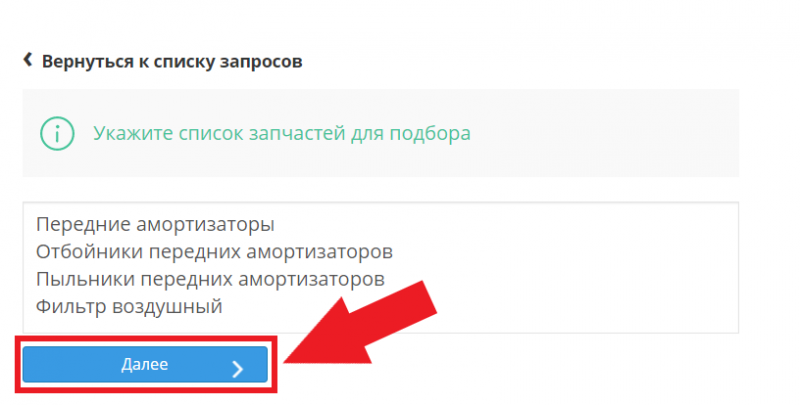Place cursor in the Отбойники передних амортизаторов line
Screen dimensions: 800x405
click(x=214, y=251)
